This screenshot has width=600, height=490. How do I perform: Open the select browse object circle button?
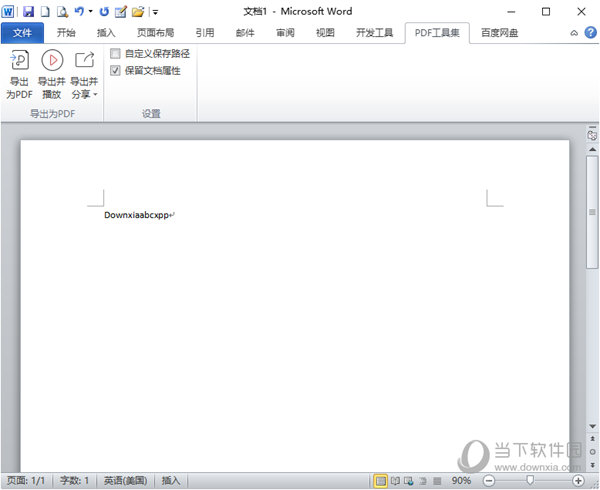coord(592,452)
